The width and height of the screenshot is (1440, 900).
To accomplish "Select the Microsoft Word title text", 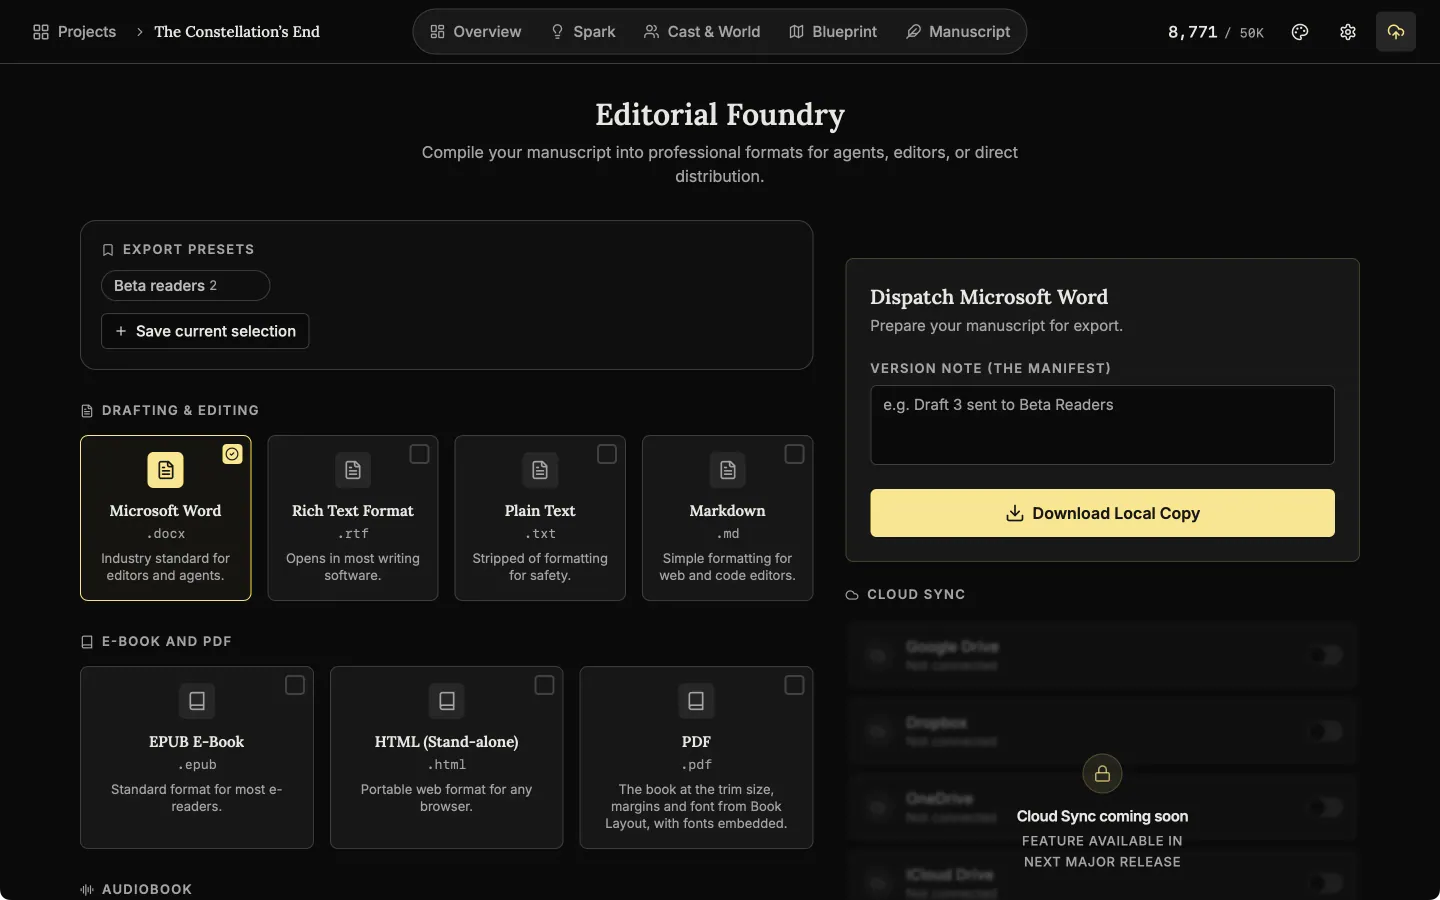I will (x=166, y=511).
